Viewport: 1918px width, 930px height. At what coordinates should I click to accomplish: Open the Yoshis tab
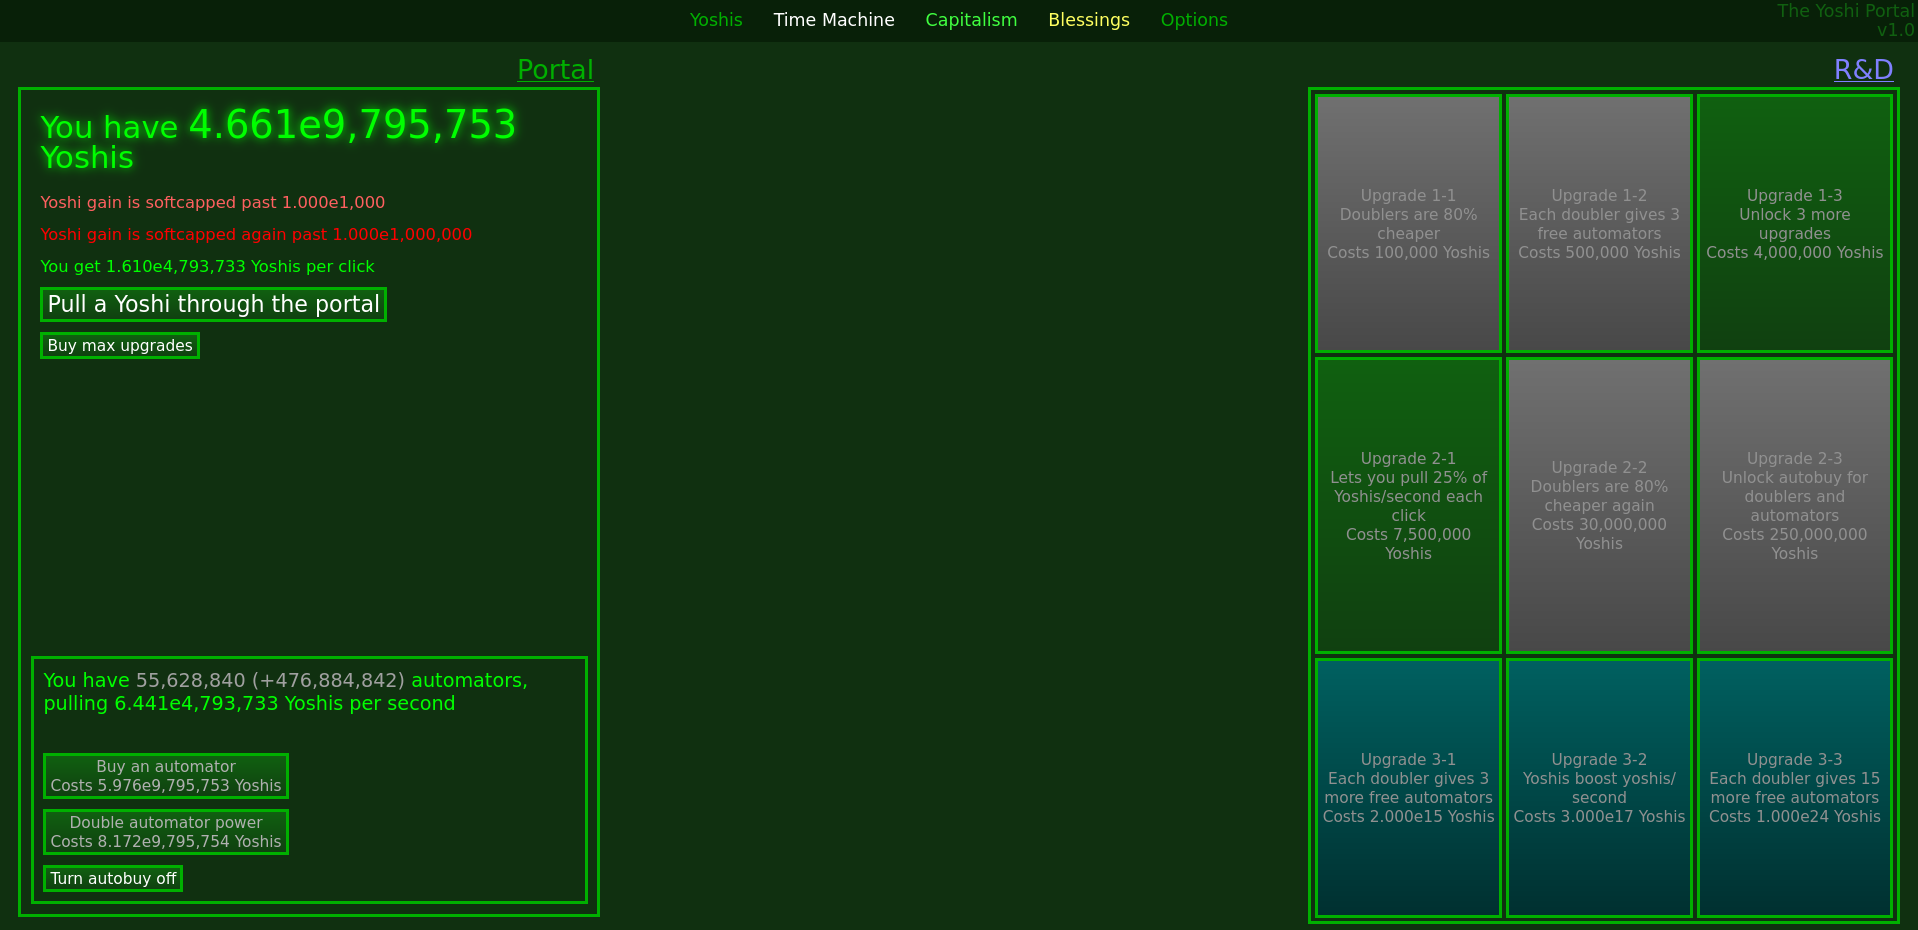click(716, 20)
